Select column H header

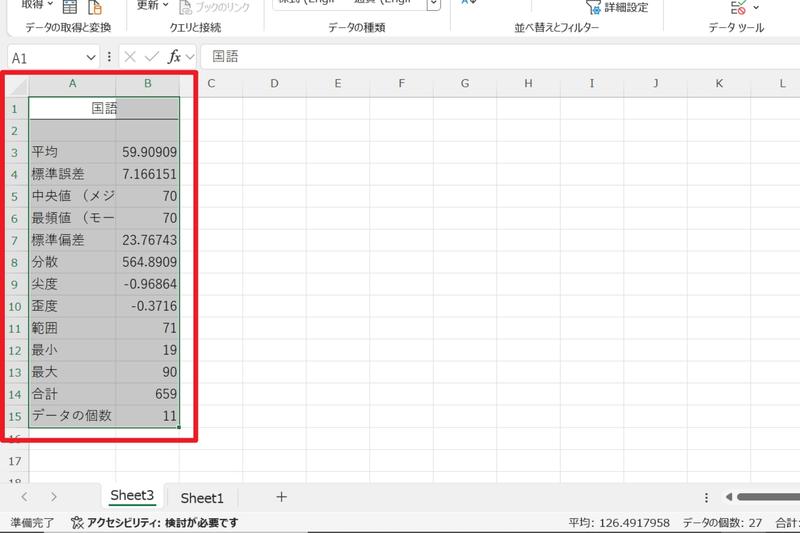(528, 84)
